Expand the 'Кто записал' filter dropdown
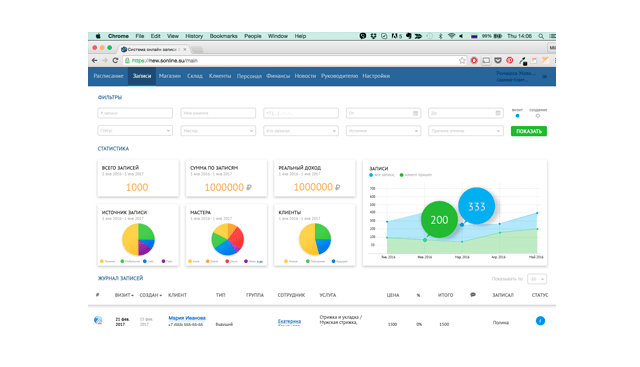The height and width of the screenshot is (367, 640). click(301, 131)
